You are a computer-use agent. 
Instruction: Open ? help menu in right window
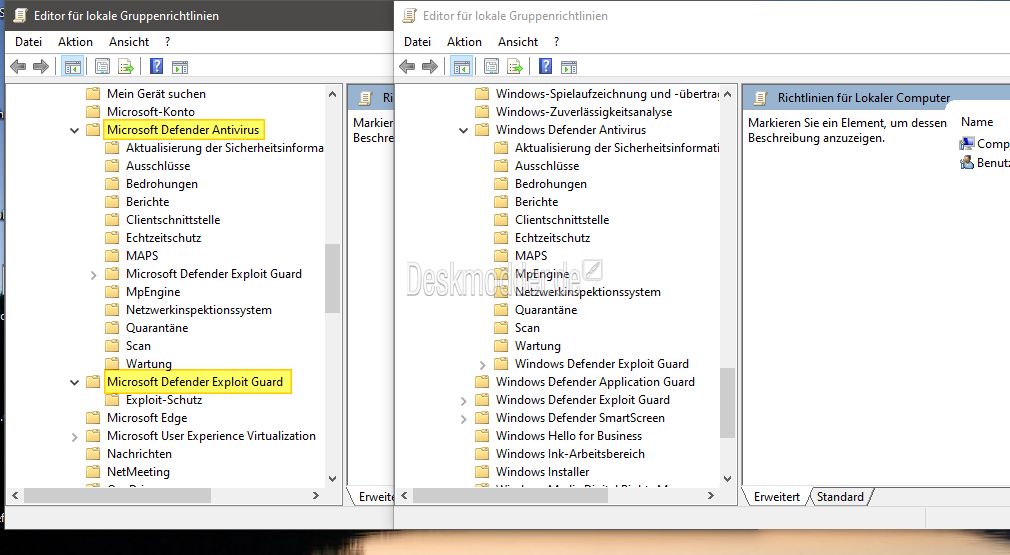(x=557, y=42)
